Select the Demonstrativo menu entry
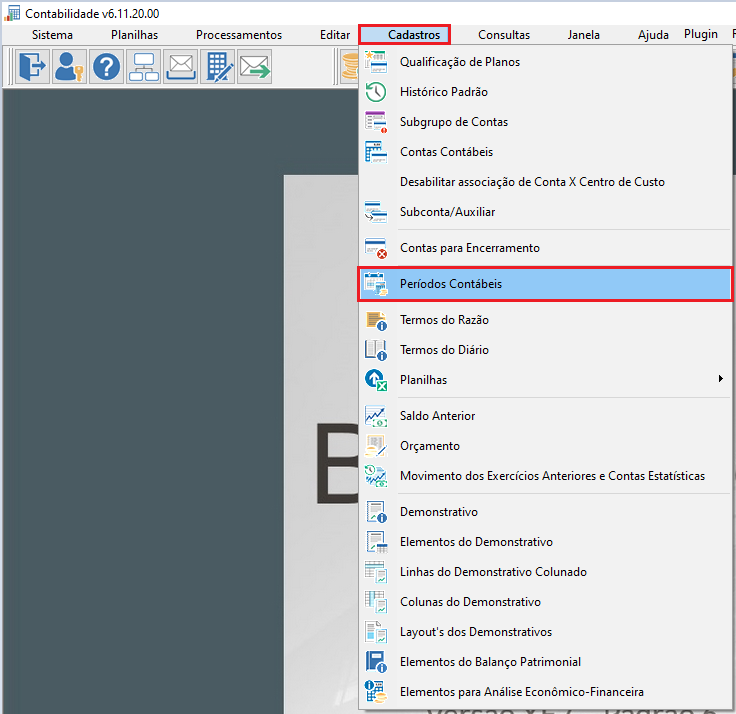The width and height of the screenshot is (736, 714). pos(545,512)
